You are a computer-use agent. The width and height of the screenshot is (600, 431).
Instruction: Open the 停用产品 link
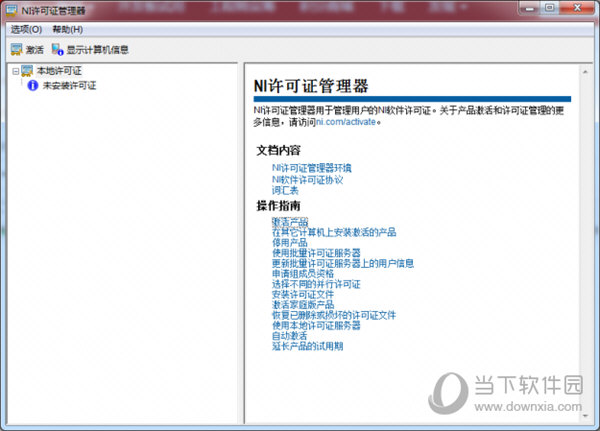290,242
